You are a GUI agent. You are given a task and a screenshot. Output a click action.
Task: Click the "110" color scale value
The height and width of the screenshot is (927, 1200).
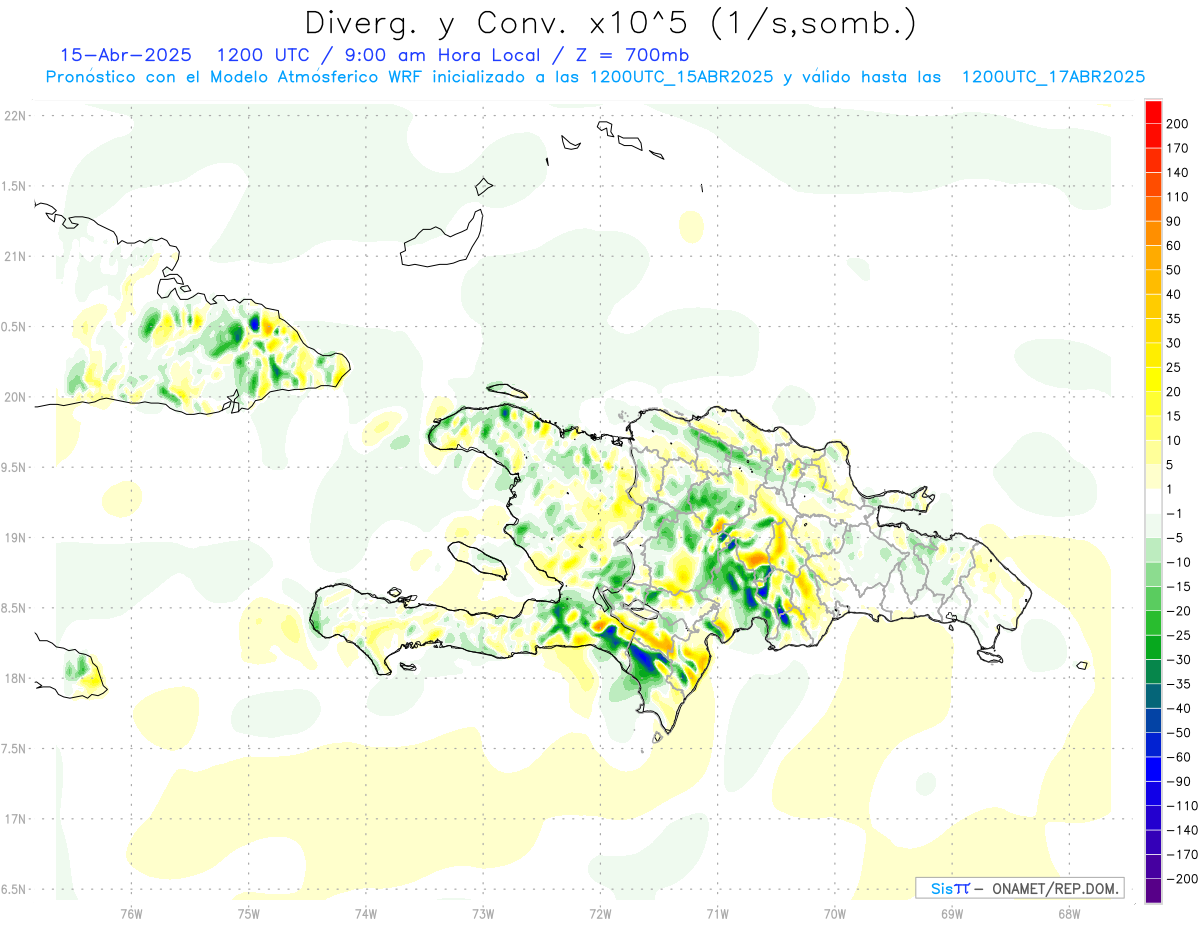[1177, 197]
